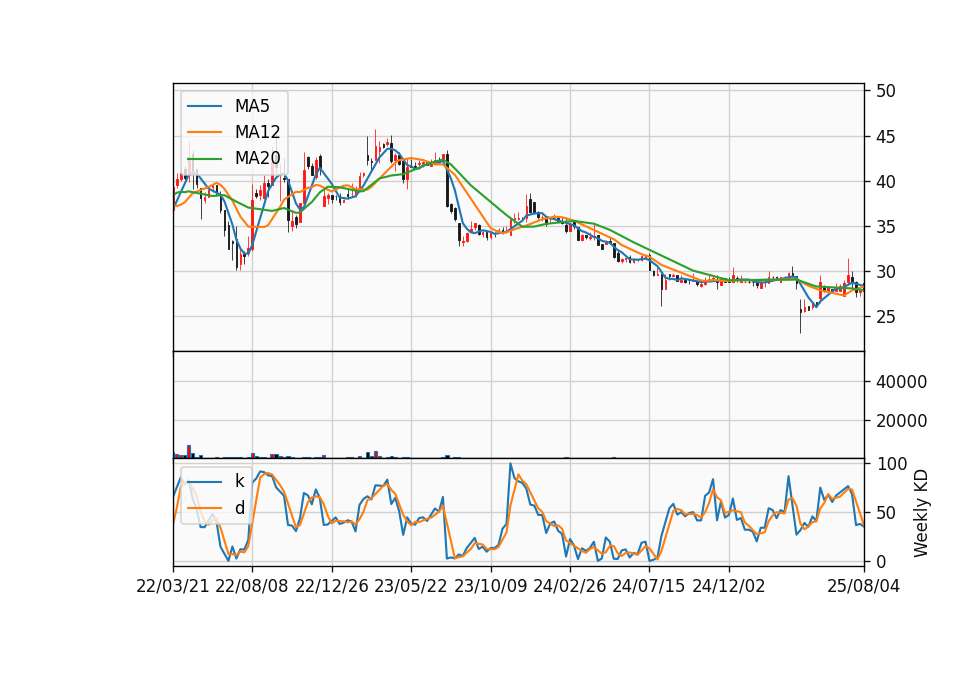Click the 22/12/26 date label
The height and width of the screenshot is (690, 960).
click(332, 586)
